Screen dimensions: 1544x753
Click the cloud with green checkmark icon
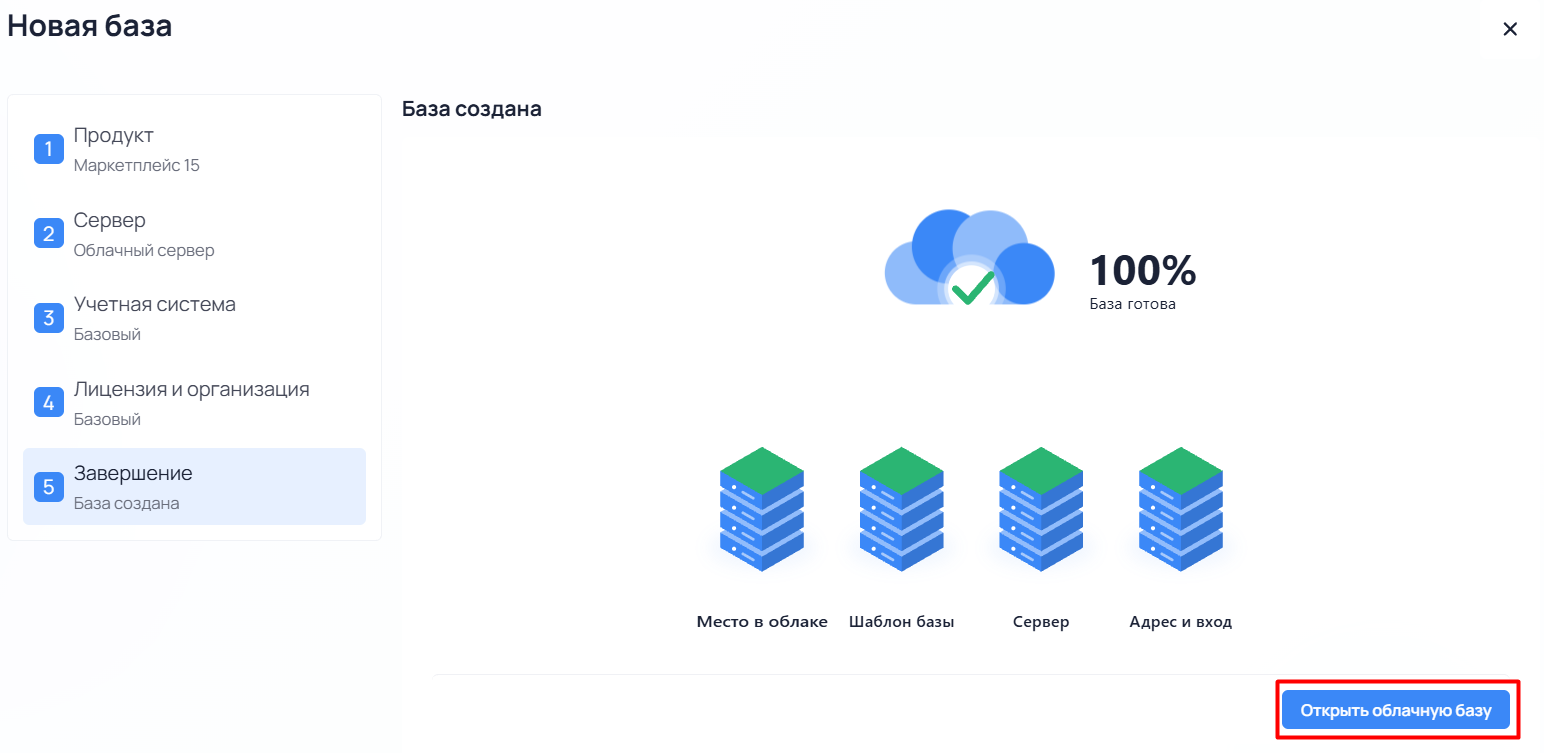[x=970, y=259]
